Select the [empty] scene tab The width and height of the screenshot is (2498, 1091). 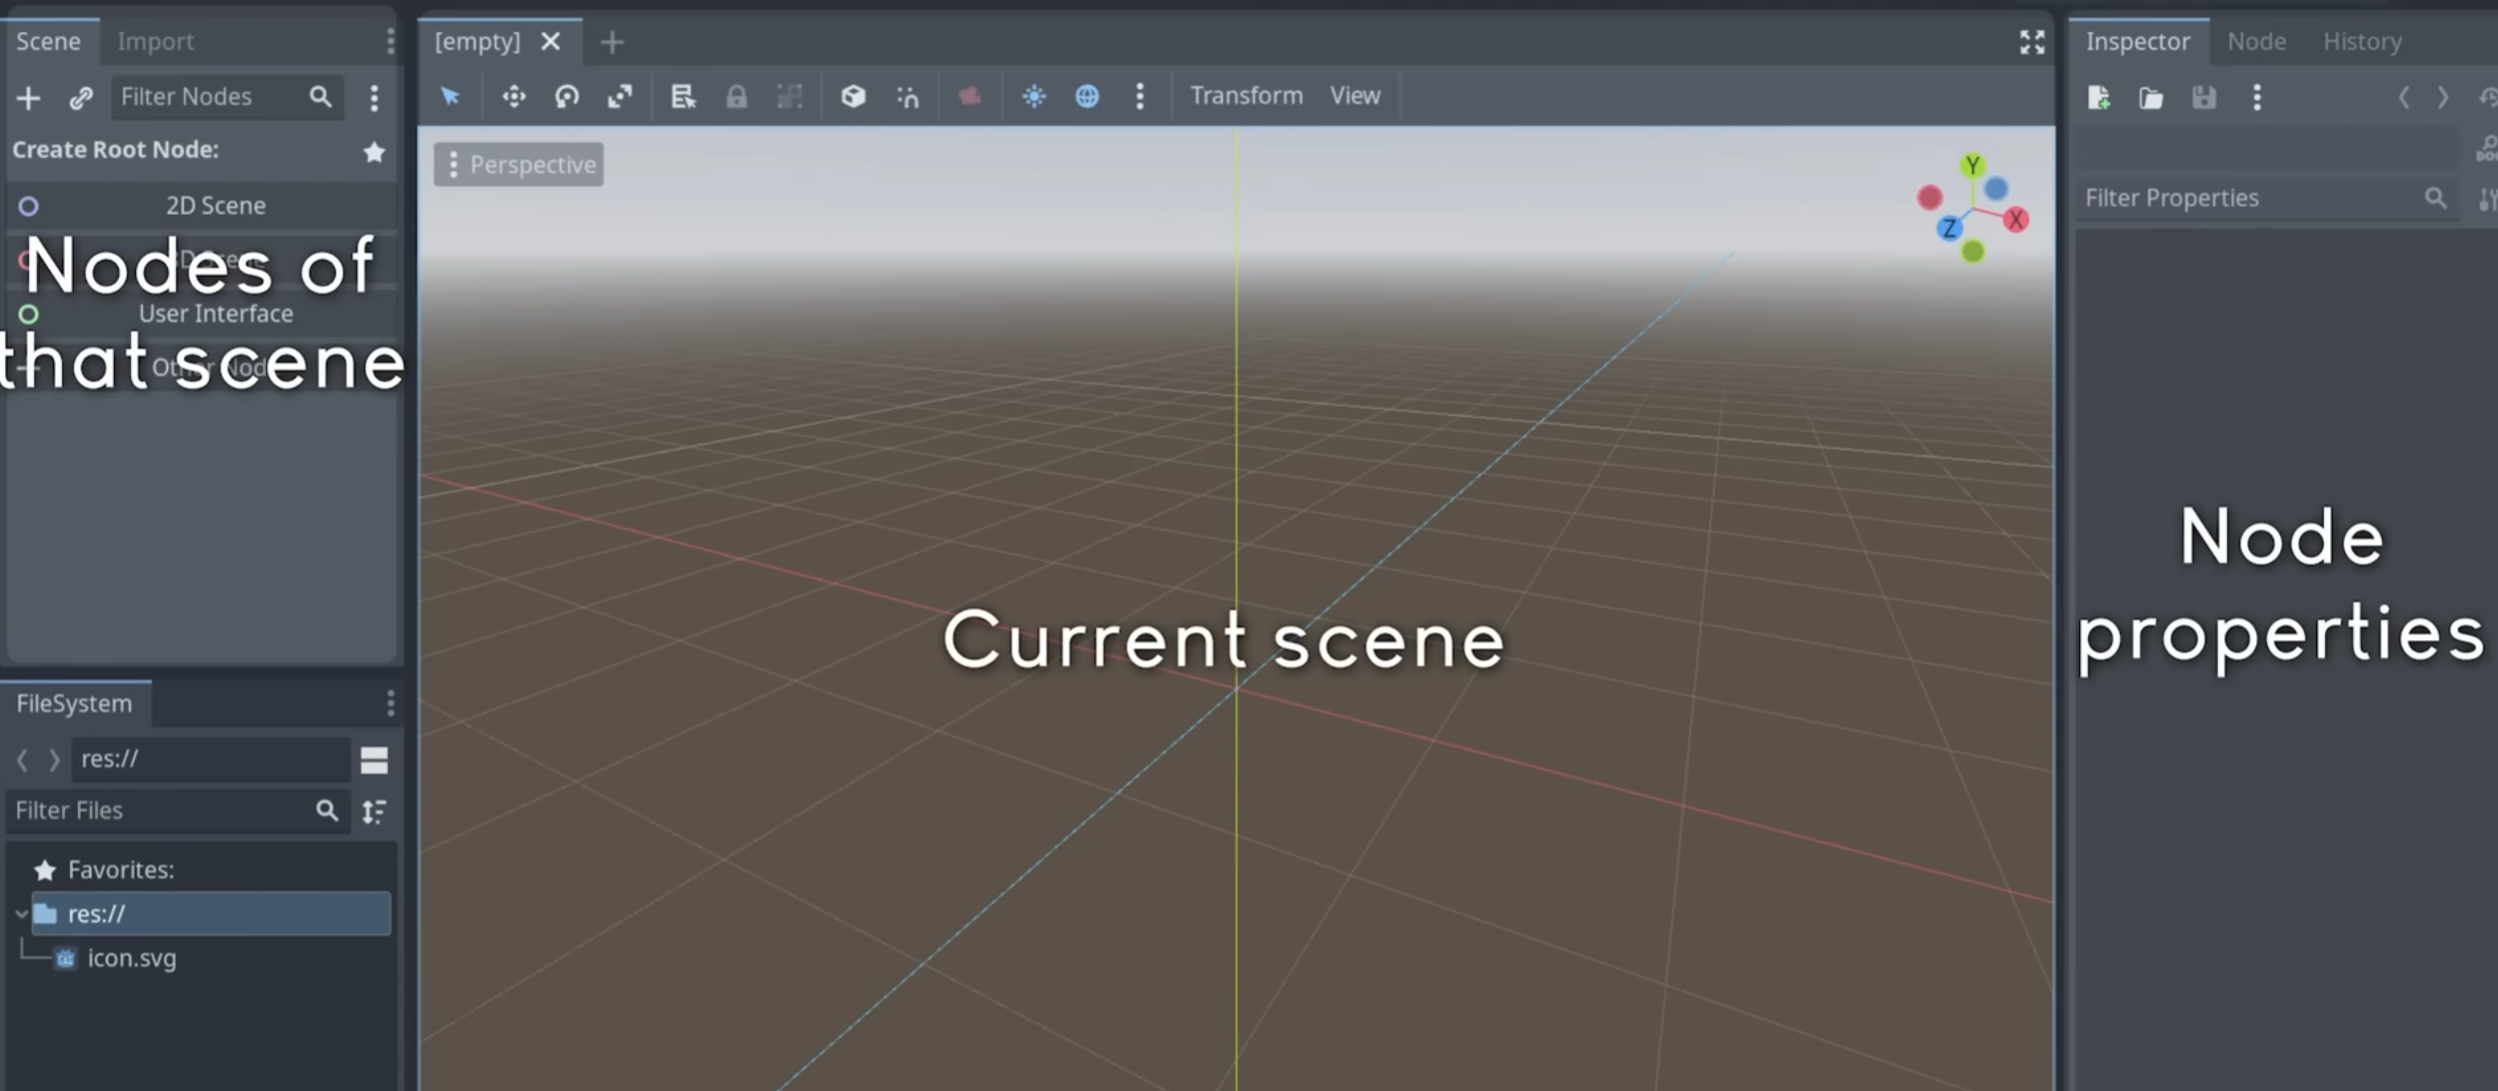click(478, 42)
